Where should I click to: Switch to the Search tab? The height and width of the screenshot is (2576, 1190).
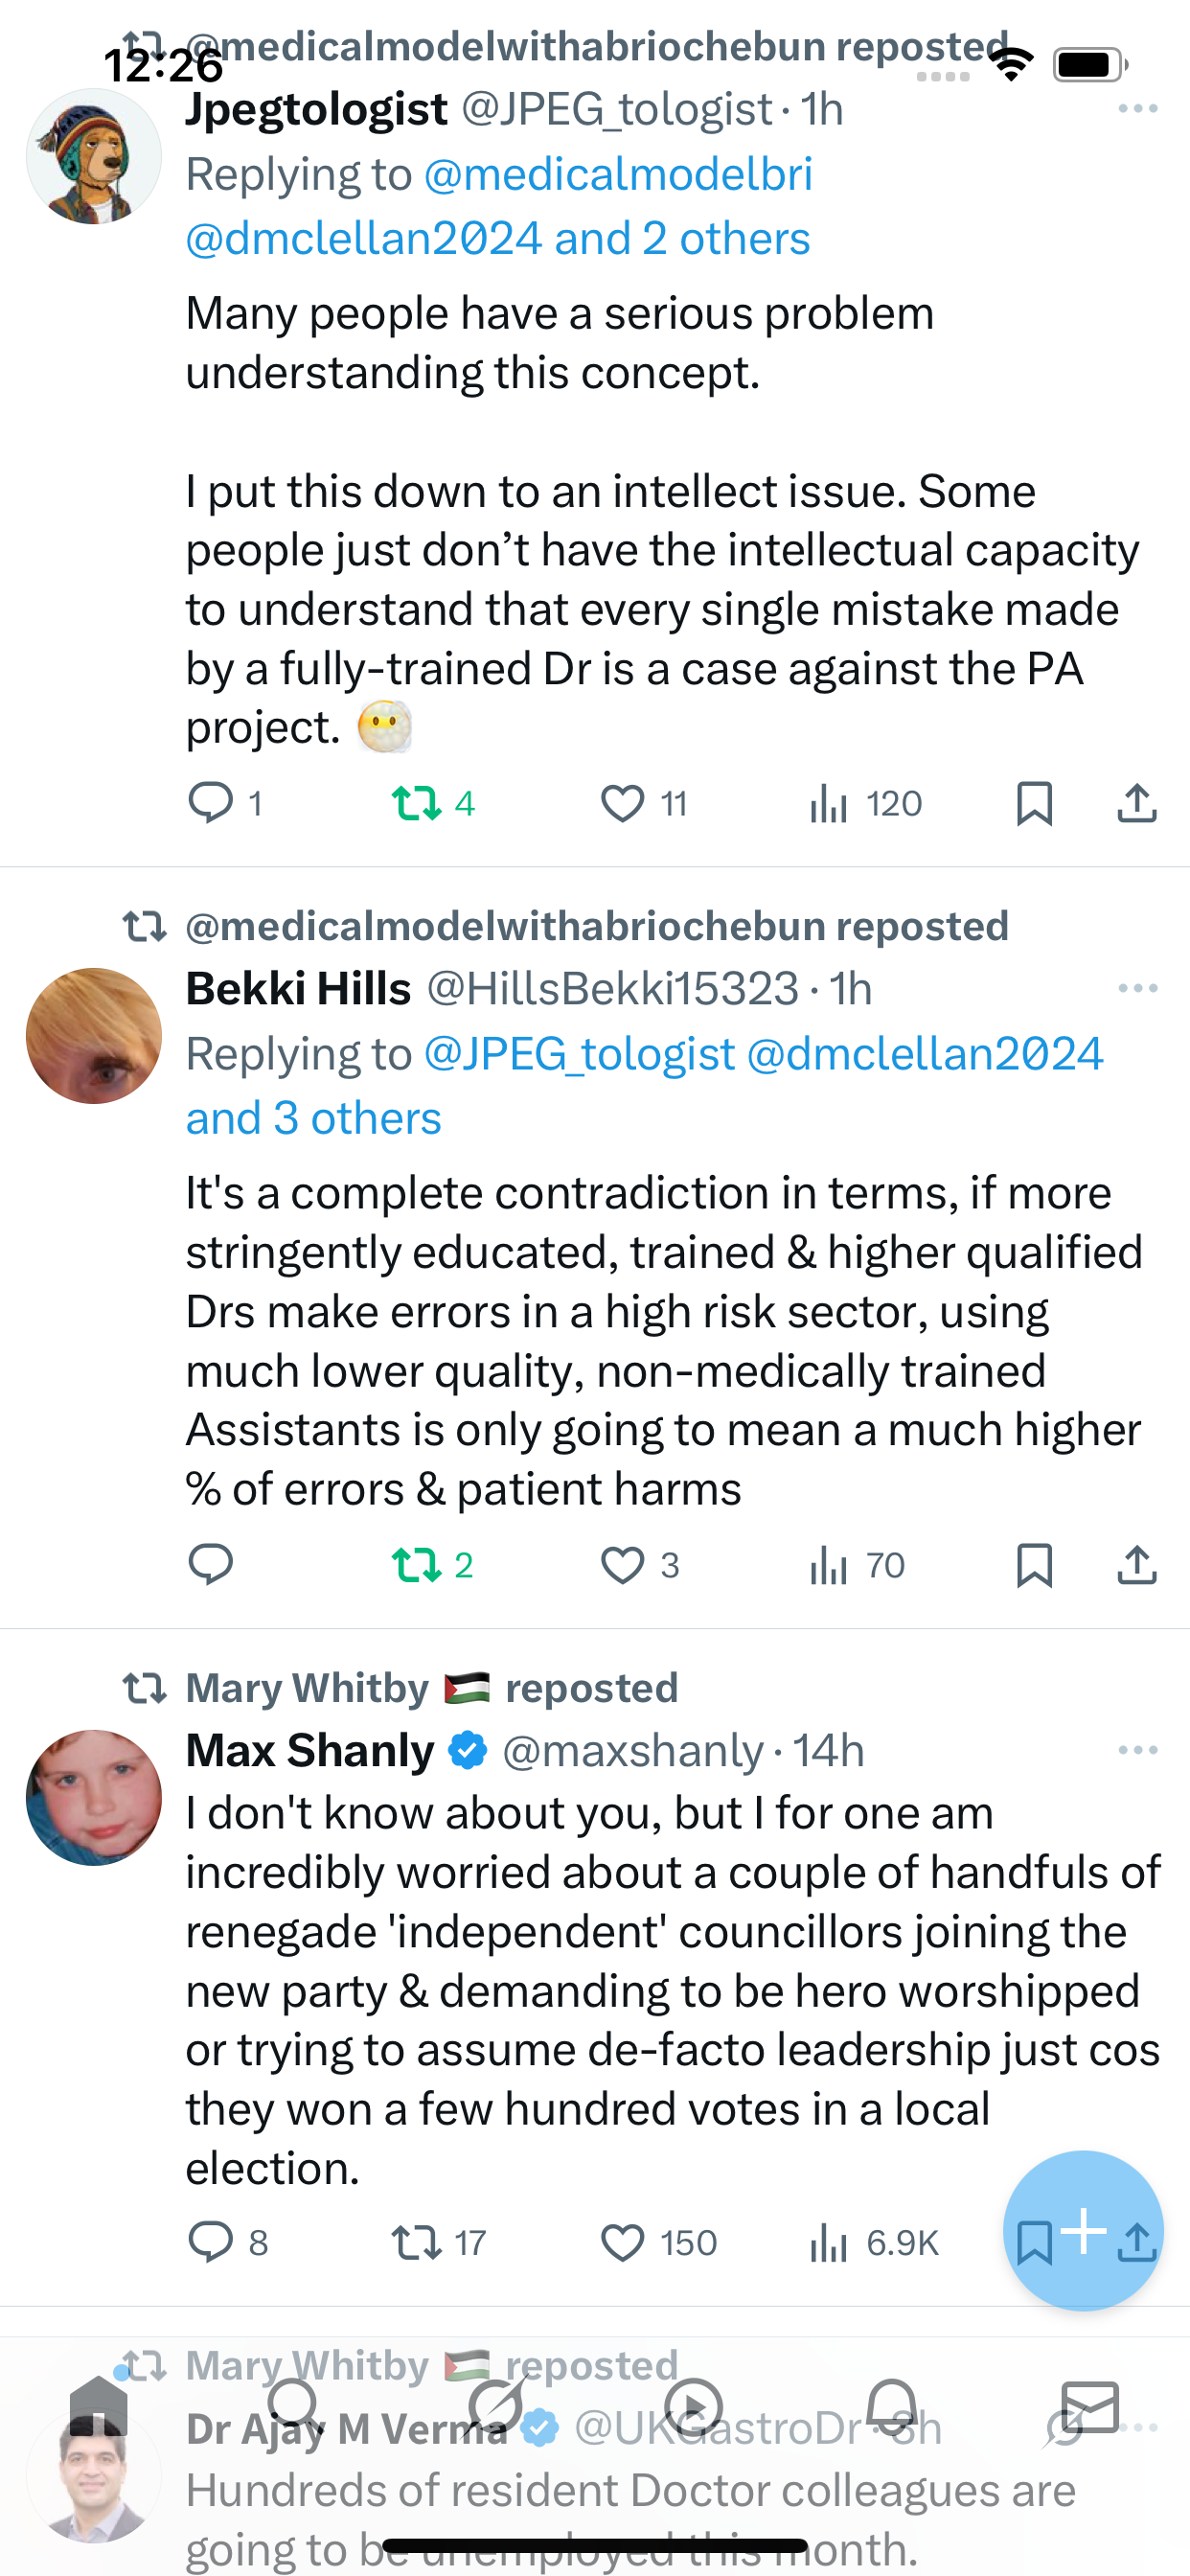(294, 2406)
